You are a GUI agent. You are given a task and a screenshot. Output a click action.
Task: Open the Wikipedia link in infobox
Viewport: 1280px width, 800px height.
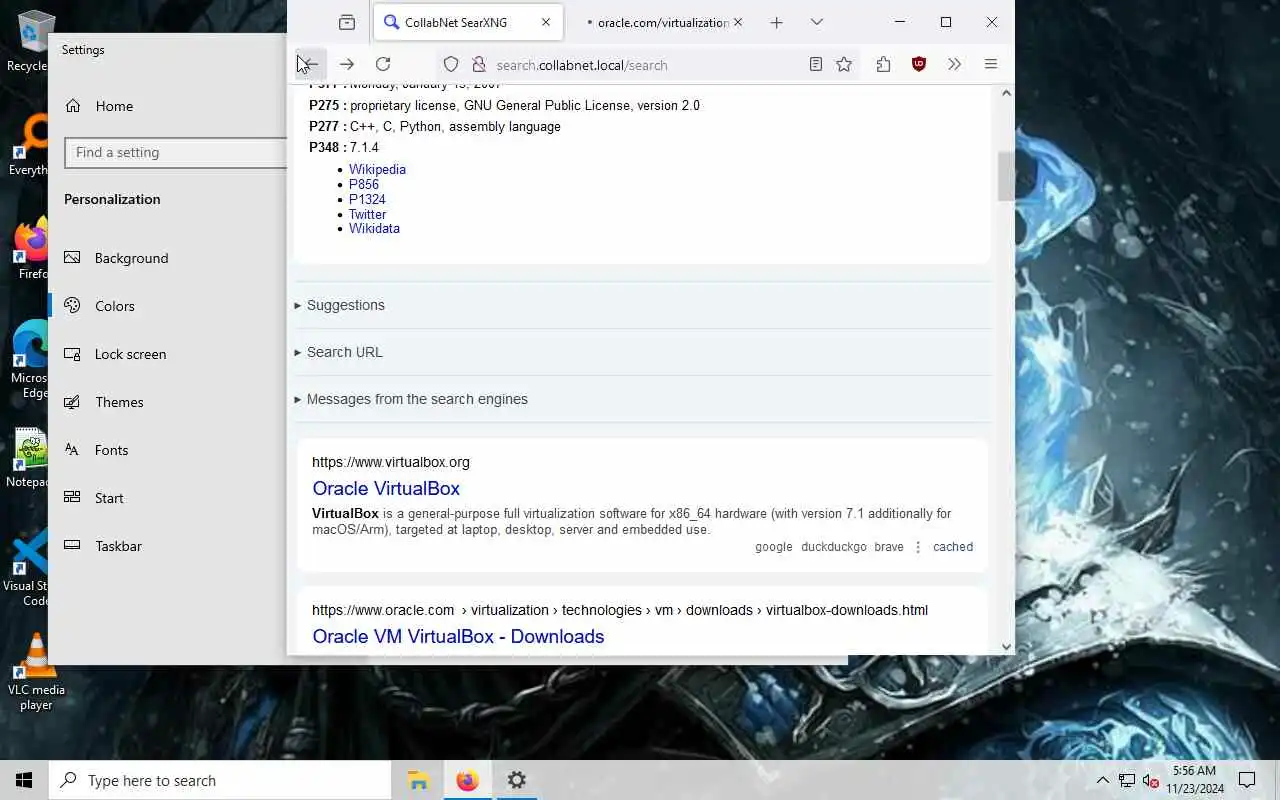(x=377, y=170)
